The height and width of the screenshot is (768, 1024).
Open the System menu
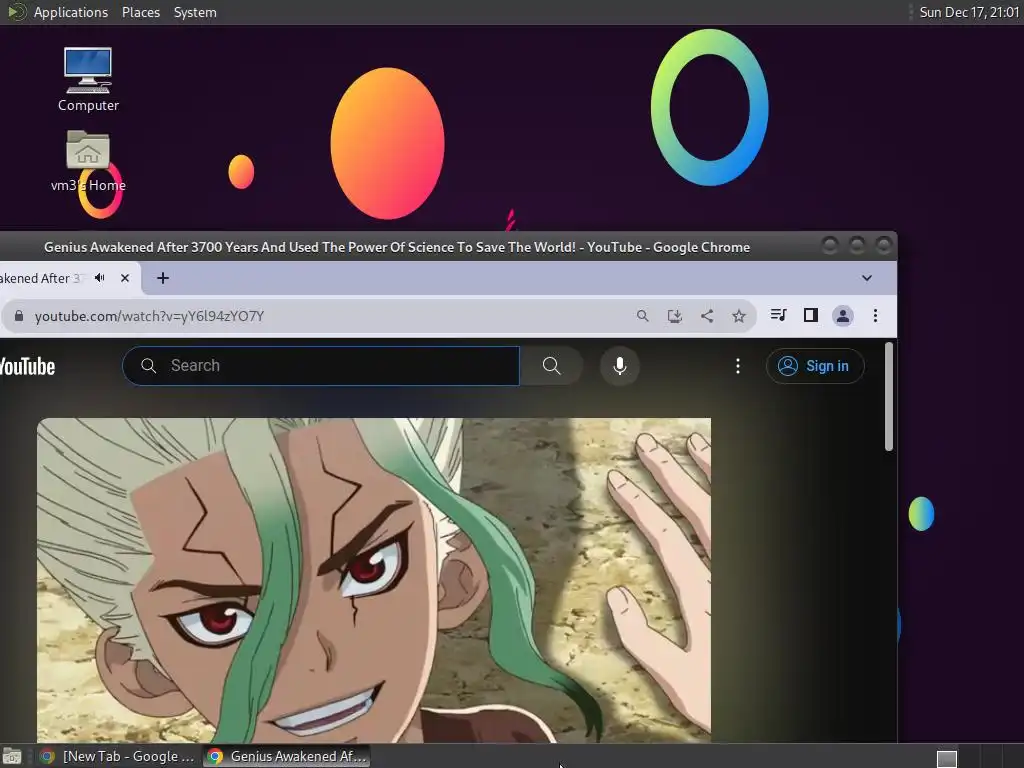pos(195,12)
